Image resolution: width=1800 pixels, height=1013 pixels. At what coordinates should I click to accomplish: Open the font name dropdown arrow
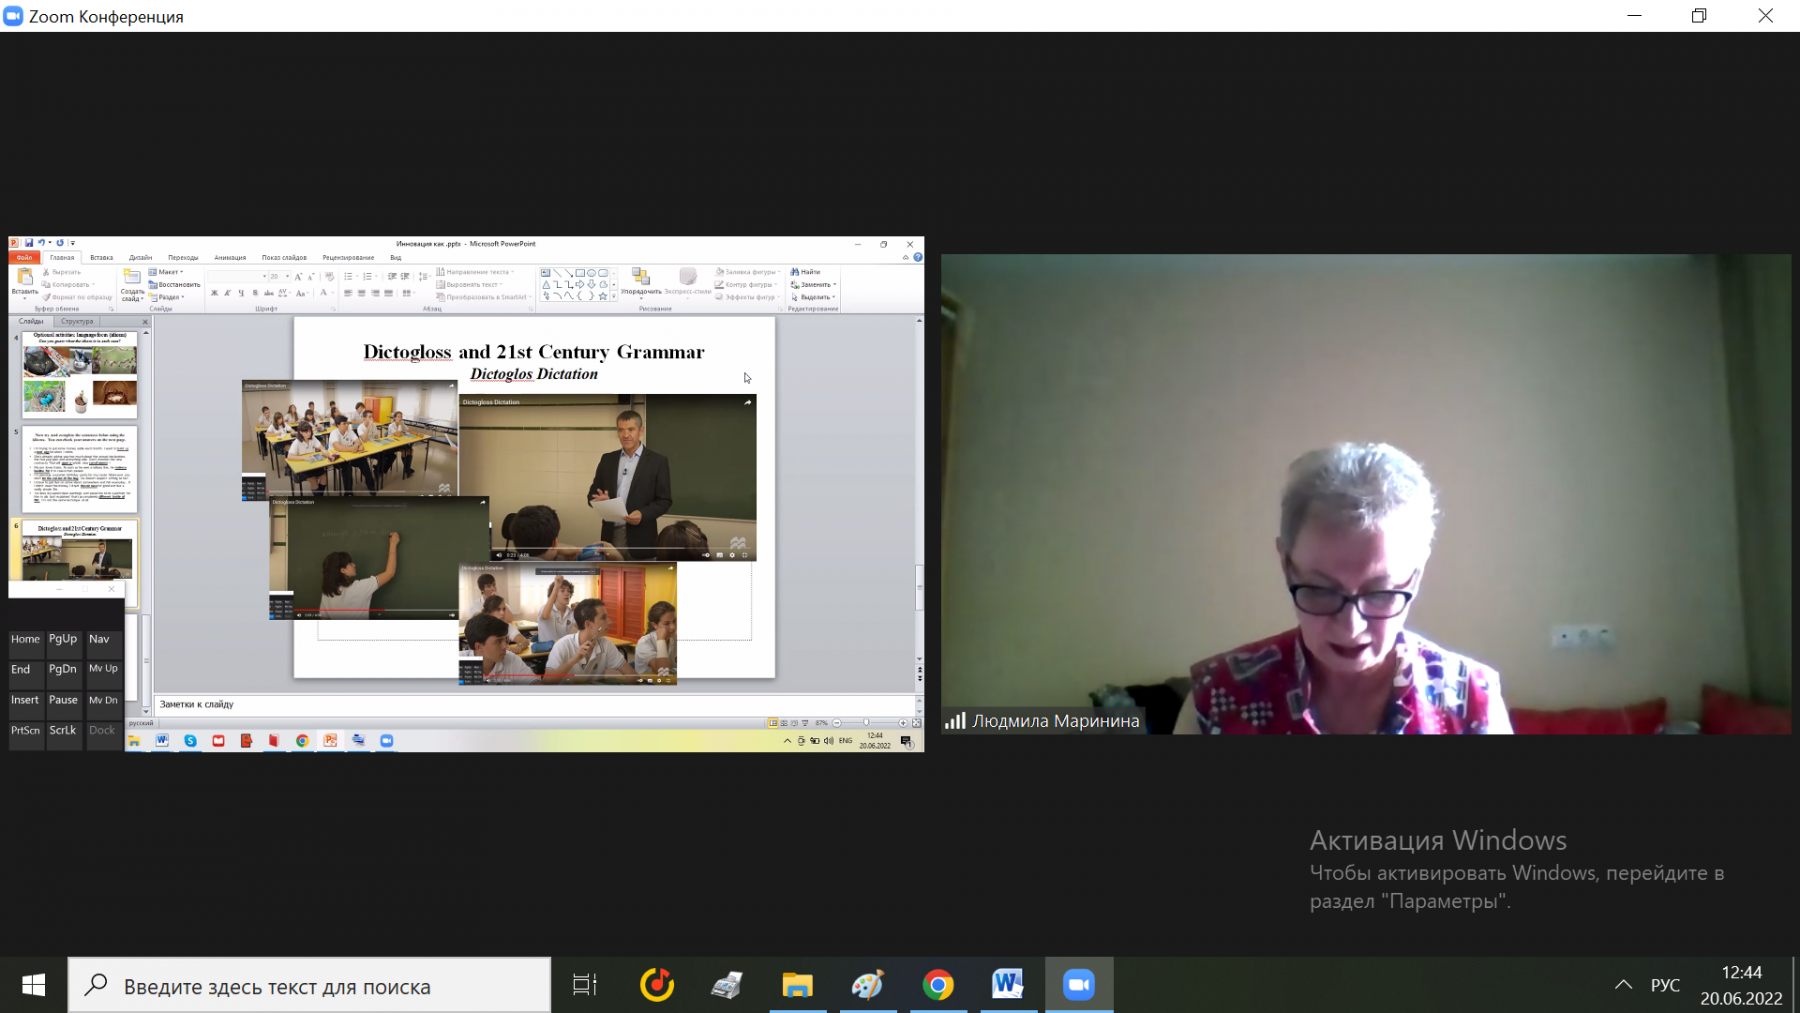pyautogui.click(x=264, y=277)
